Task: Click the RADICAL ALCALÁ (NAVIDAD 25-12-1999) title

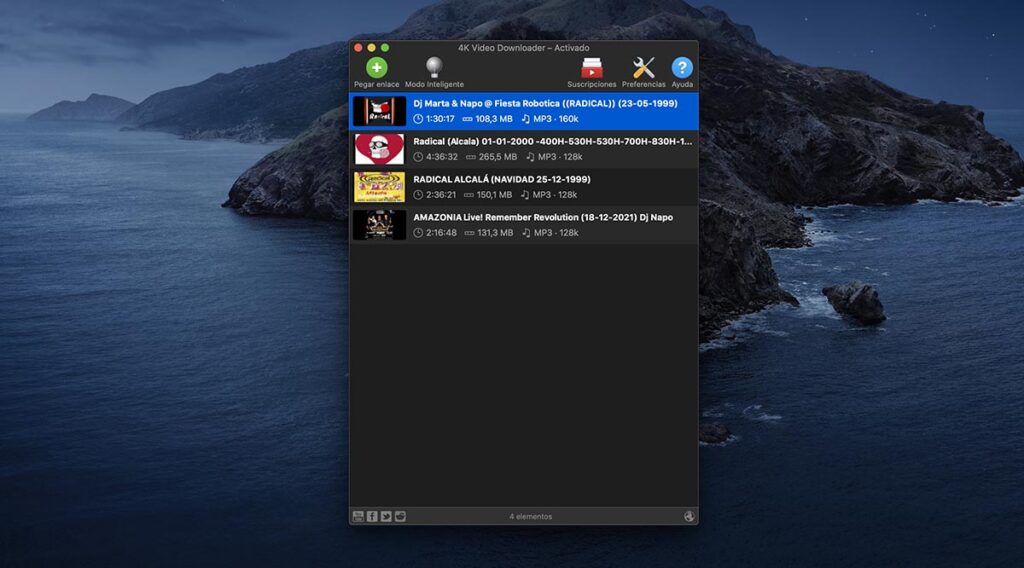Action: [x=502, y=179]
